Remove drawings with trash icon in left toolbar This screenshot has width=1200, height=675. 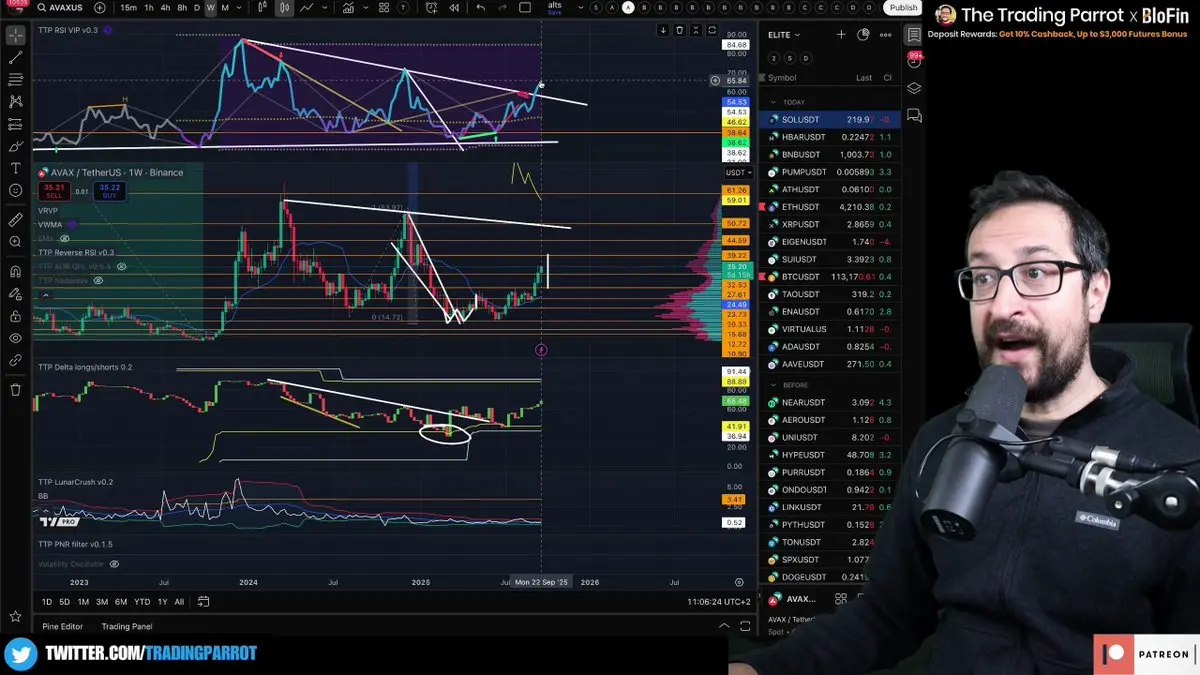click(16, 389)
